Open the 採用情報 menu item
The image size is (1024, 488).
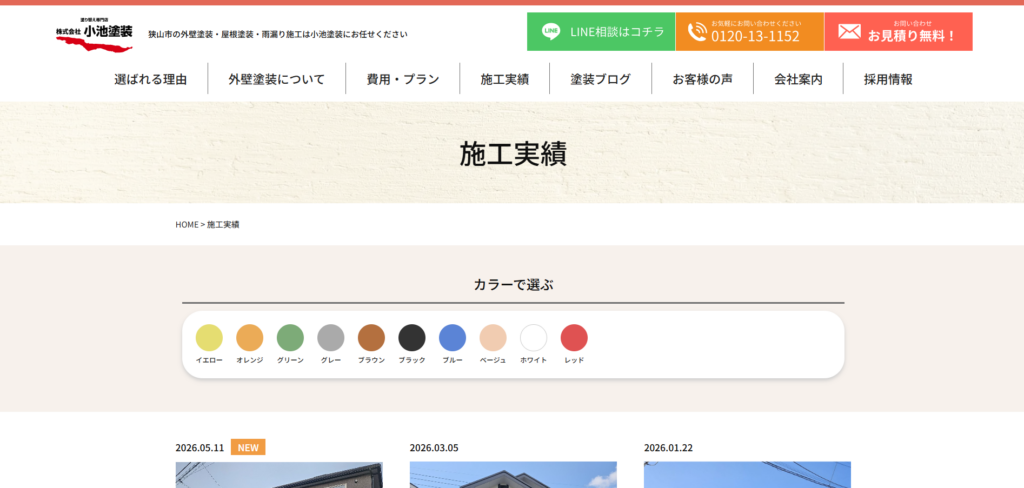(x=888, y=79)
